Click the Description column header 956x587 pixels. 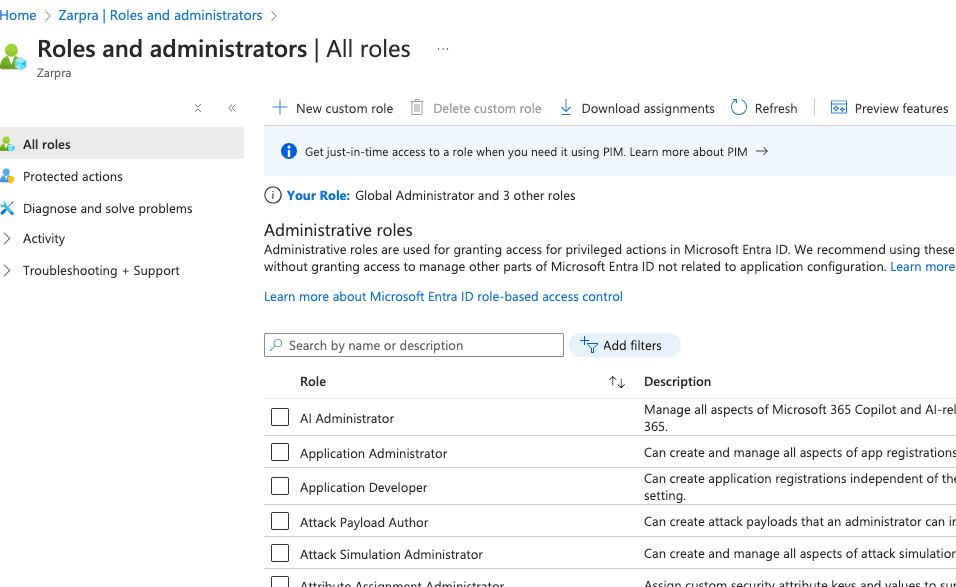point(677,382)
